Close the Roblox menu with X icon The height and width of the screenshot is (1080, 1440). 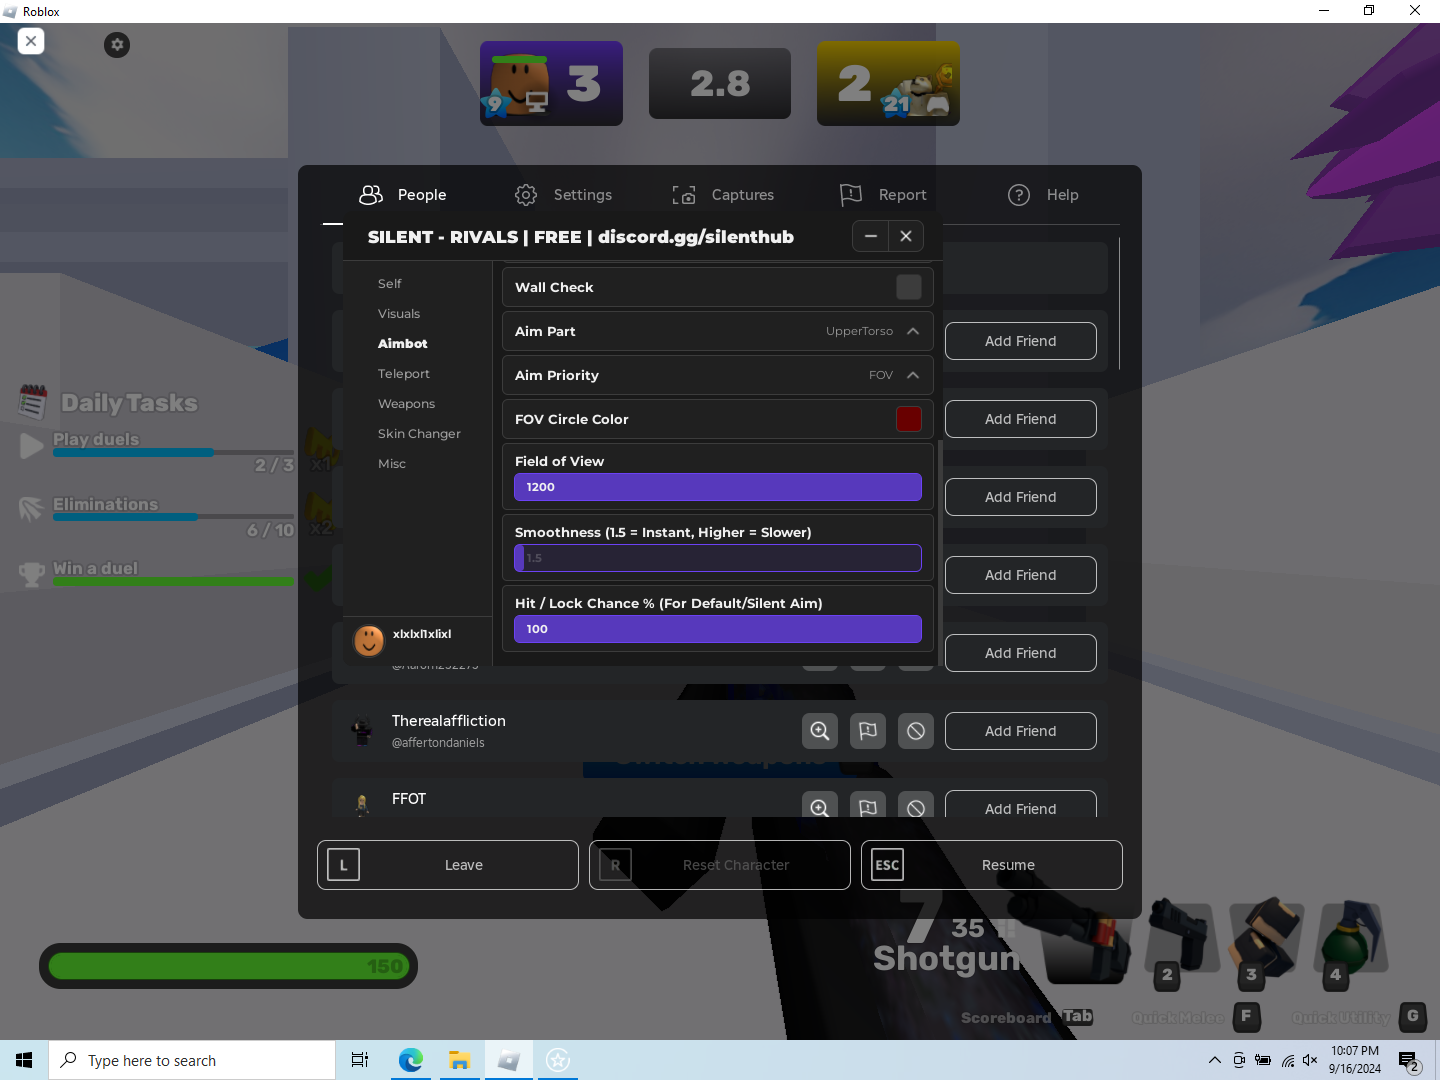click(31, 41)
